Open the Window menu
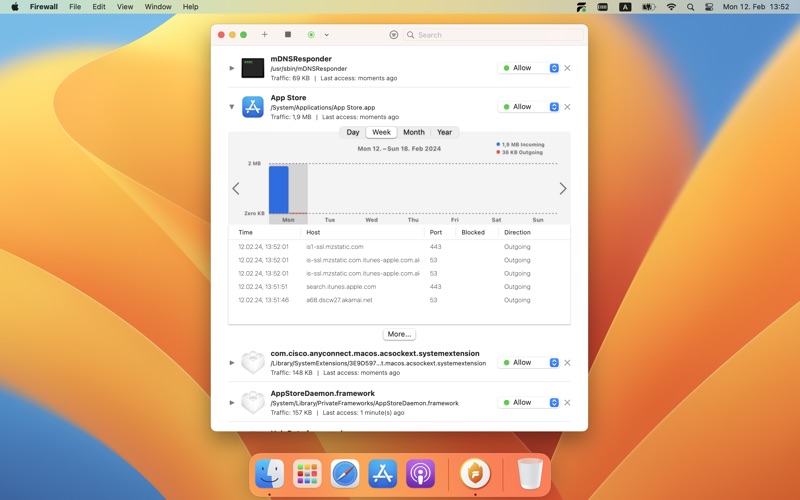 point(158,7)
